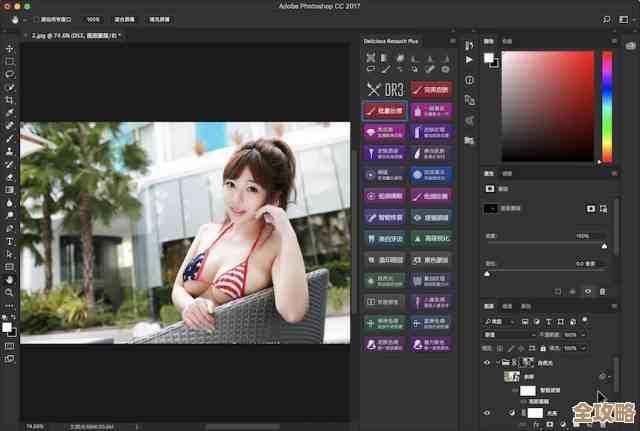Image resolution: width=640 pixels, height=431 pixels.
Task: Select the Horizontal Type tool
Action: [x=9, y=241]
